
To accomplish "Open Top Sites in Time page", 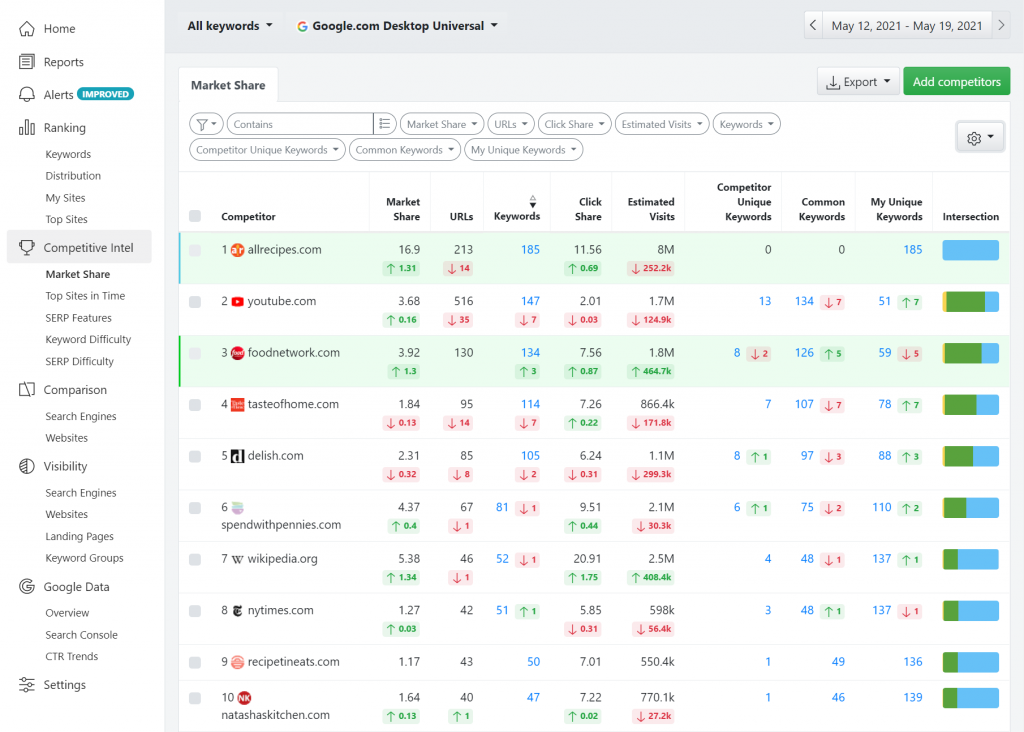I will click(x=85, y=296).
